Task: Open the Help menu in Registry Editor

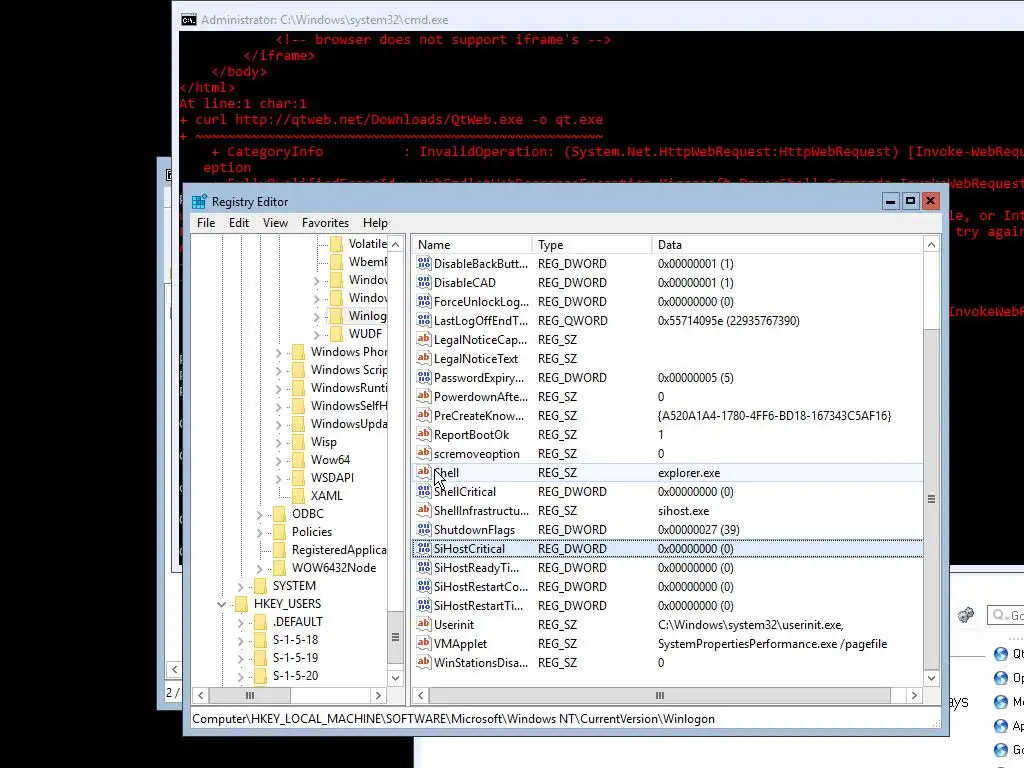Action: tap(375, 223)
